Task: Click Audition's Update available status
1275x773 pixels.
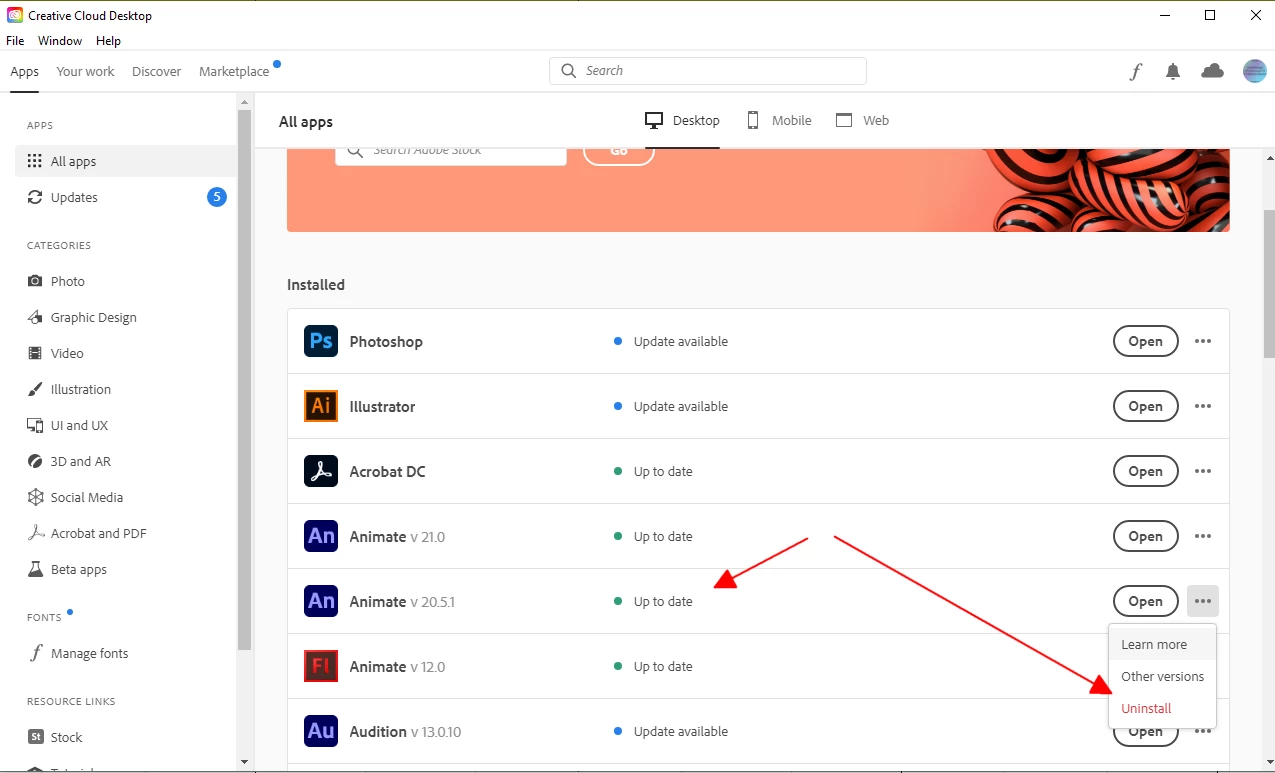Action: (671, 731)
